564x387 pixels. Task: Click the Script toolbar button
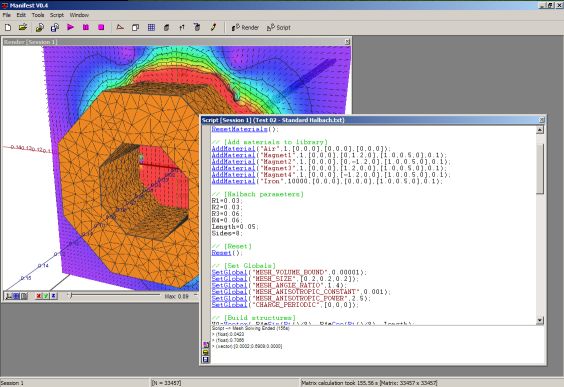279,27
